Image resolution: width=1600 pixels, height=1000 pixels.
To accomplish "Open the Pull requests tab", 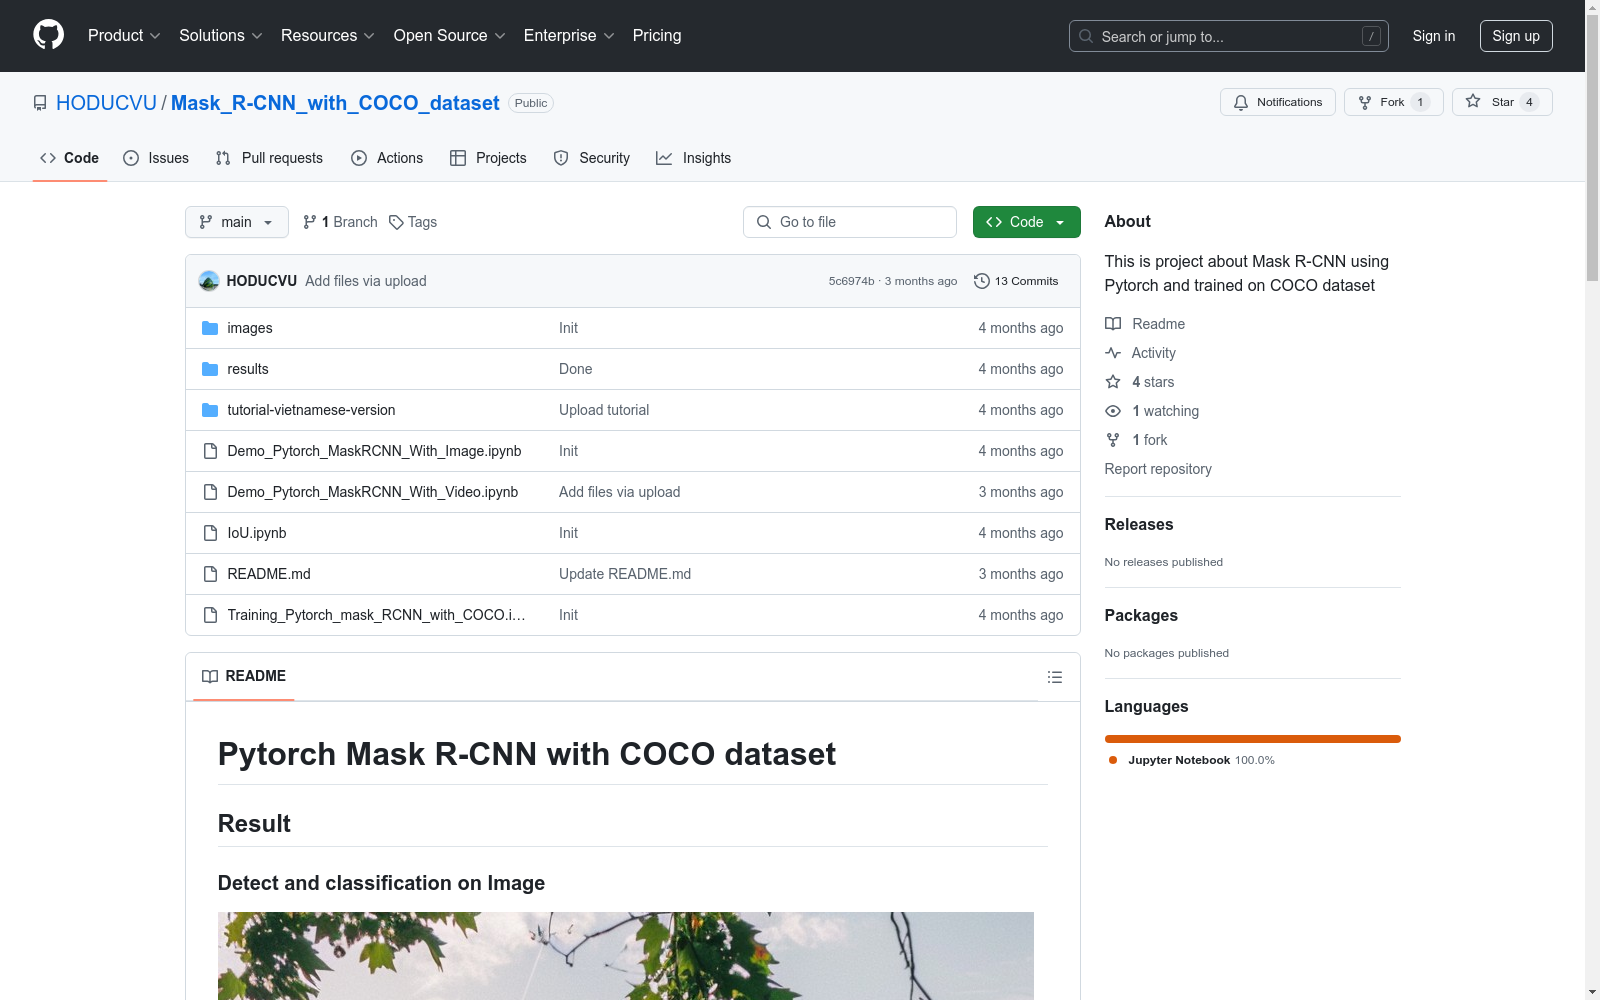I will (x=269, y=158).
